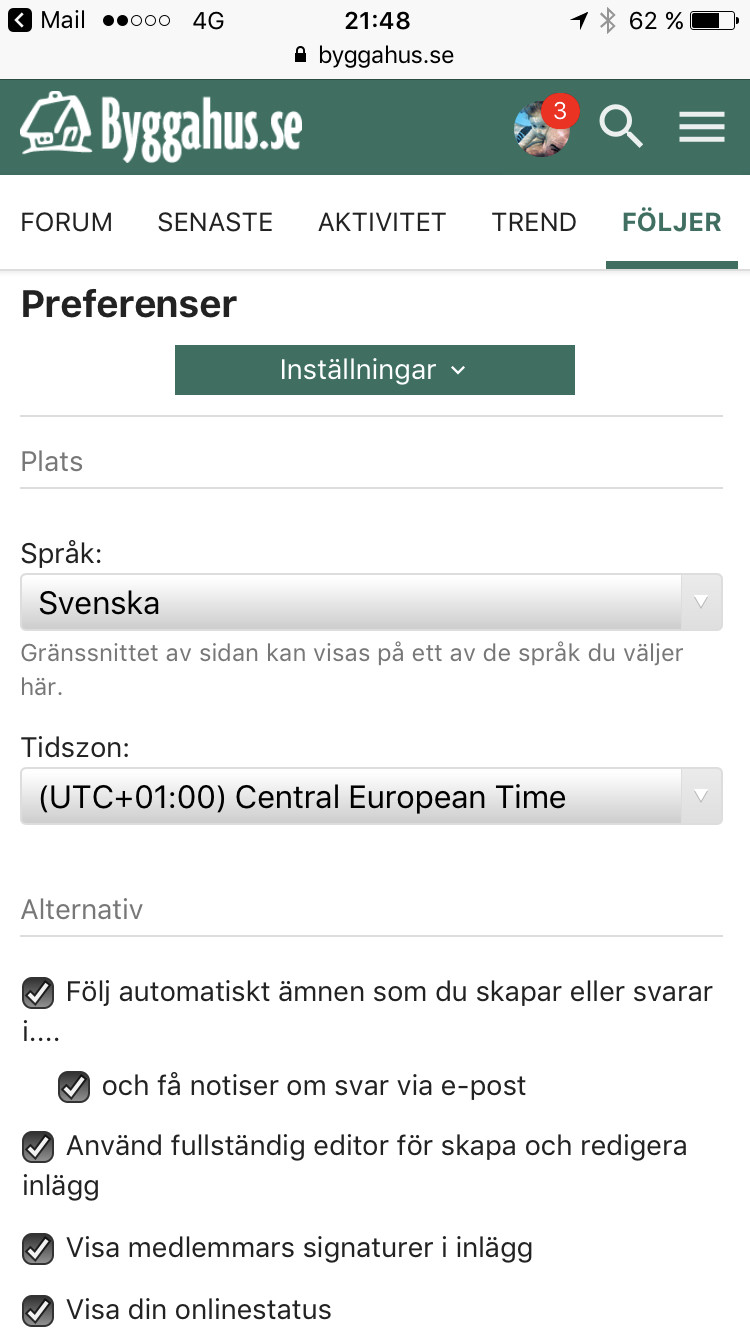
Task: Open the user profile avatar
Action: pos(538,130)
